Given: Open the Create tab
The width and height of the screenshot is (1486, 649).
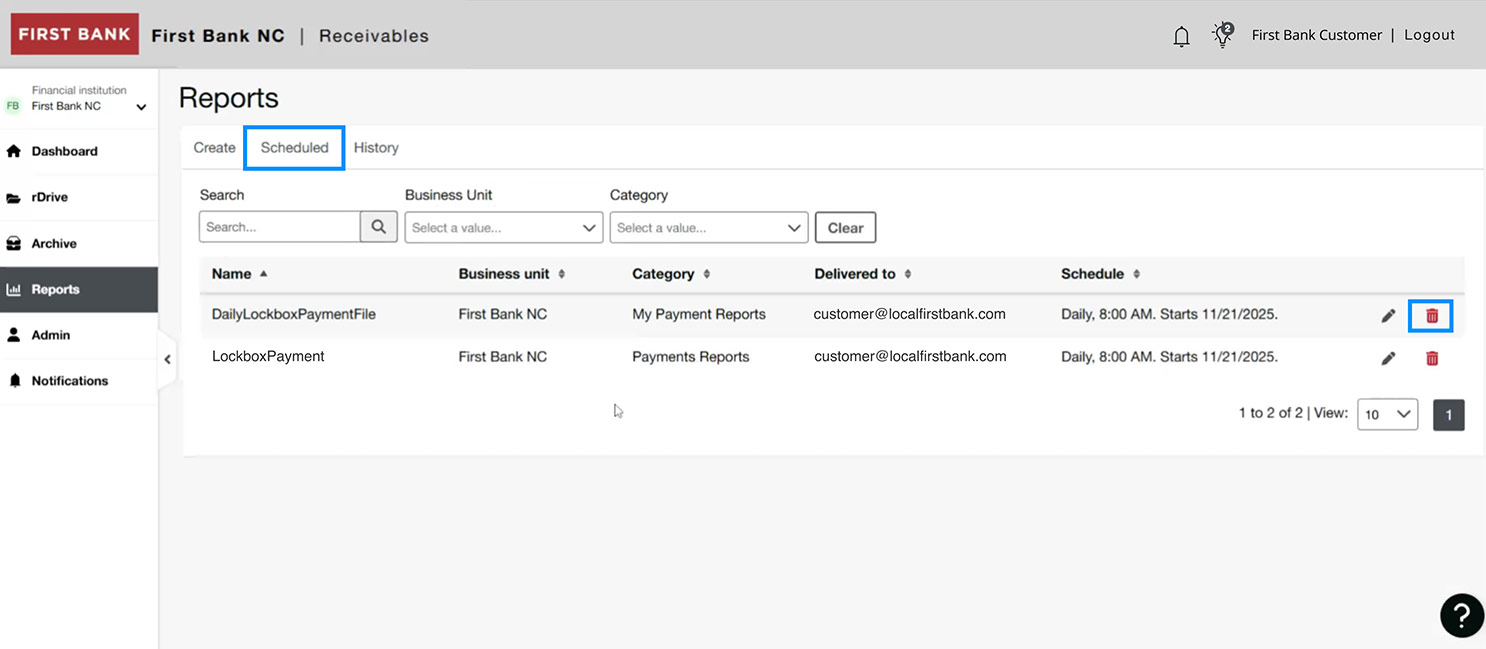Looking at the screenshot, I should point(213,147).
